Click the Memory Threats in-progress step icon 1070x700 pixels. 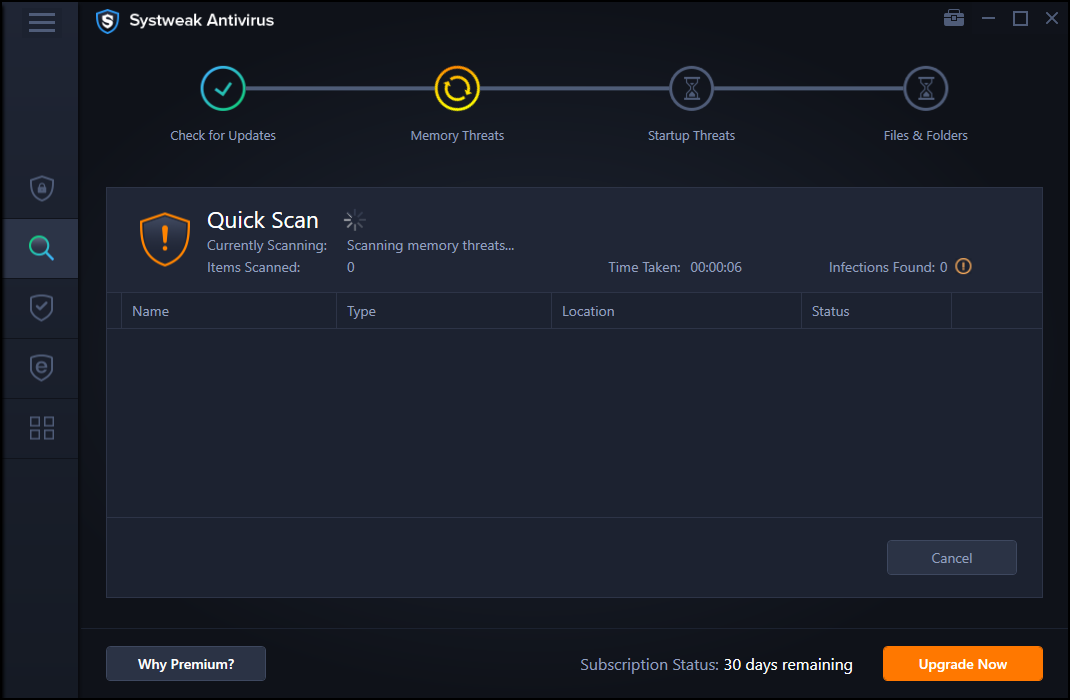tap(457, 88)
